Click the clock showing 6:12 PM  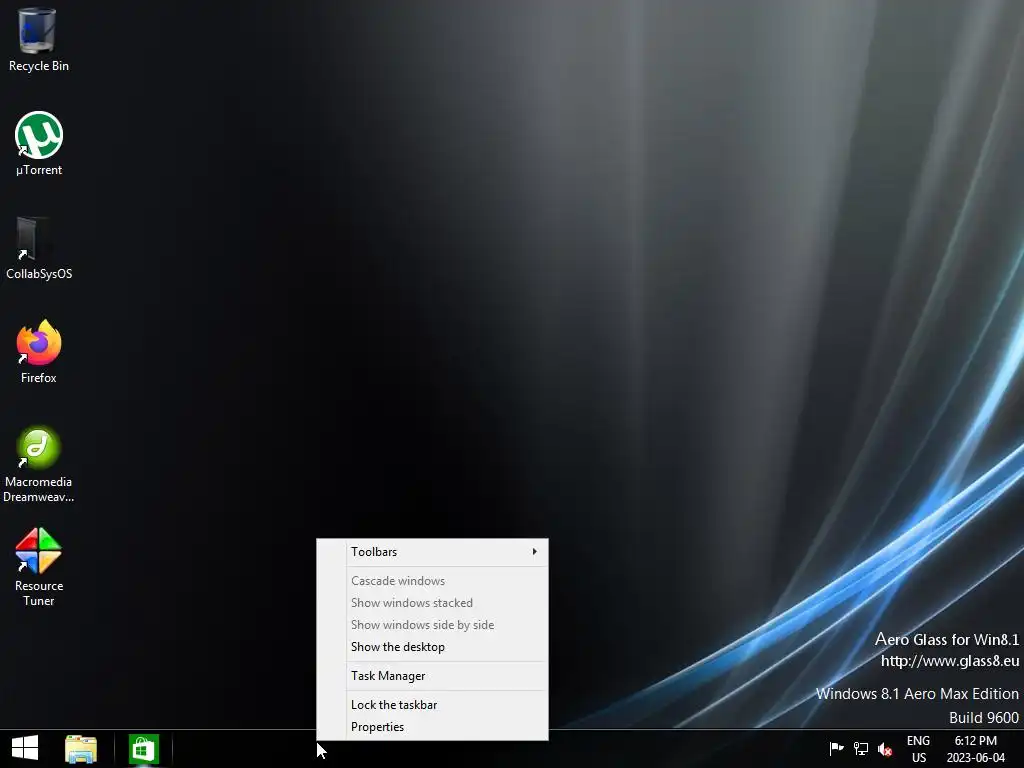976,749
